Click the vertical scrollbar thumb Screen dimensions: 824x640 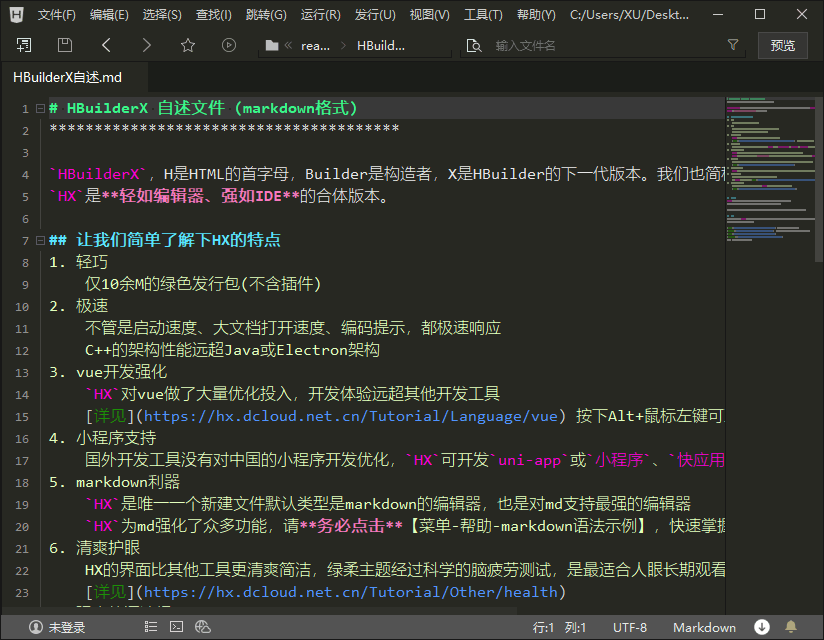pos(819,179)
